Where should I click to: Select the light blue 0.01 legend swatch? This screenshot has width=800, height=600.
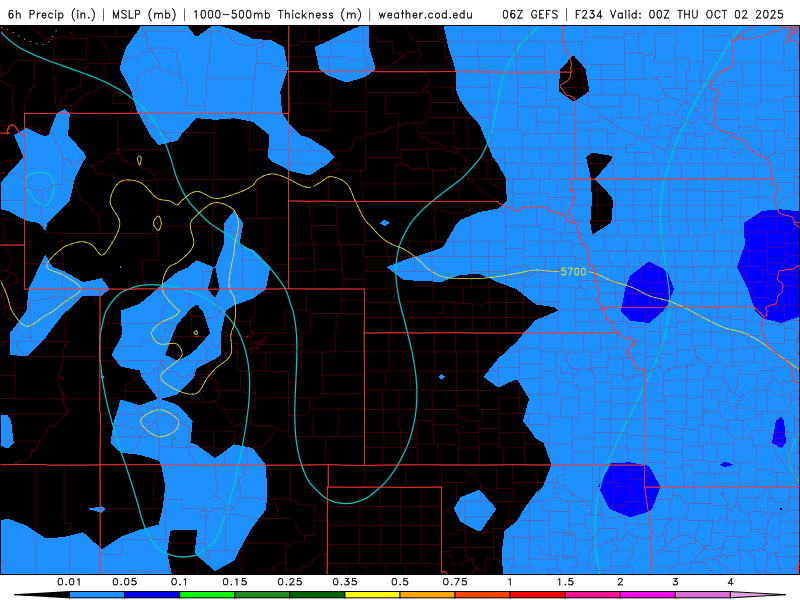pos(97,595)
